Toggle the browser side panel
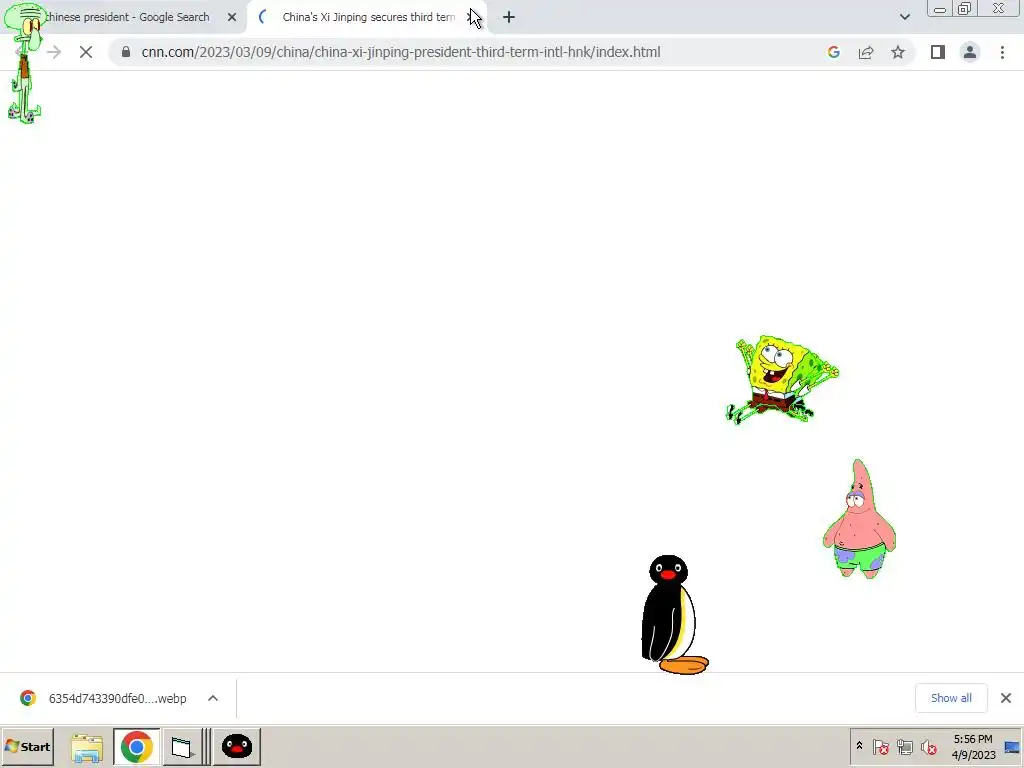The image size is (1024, 768). (938, 52)
